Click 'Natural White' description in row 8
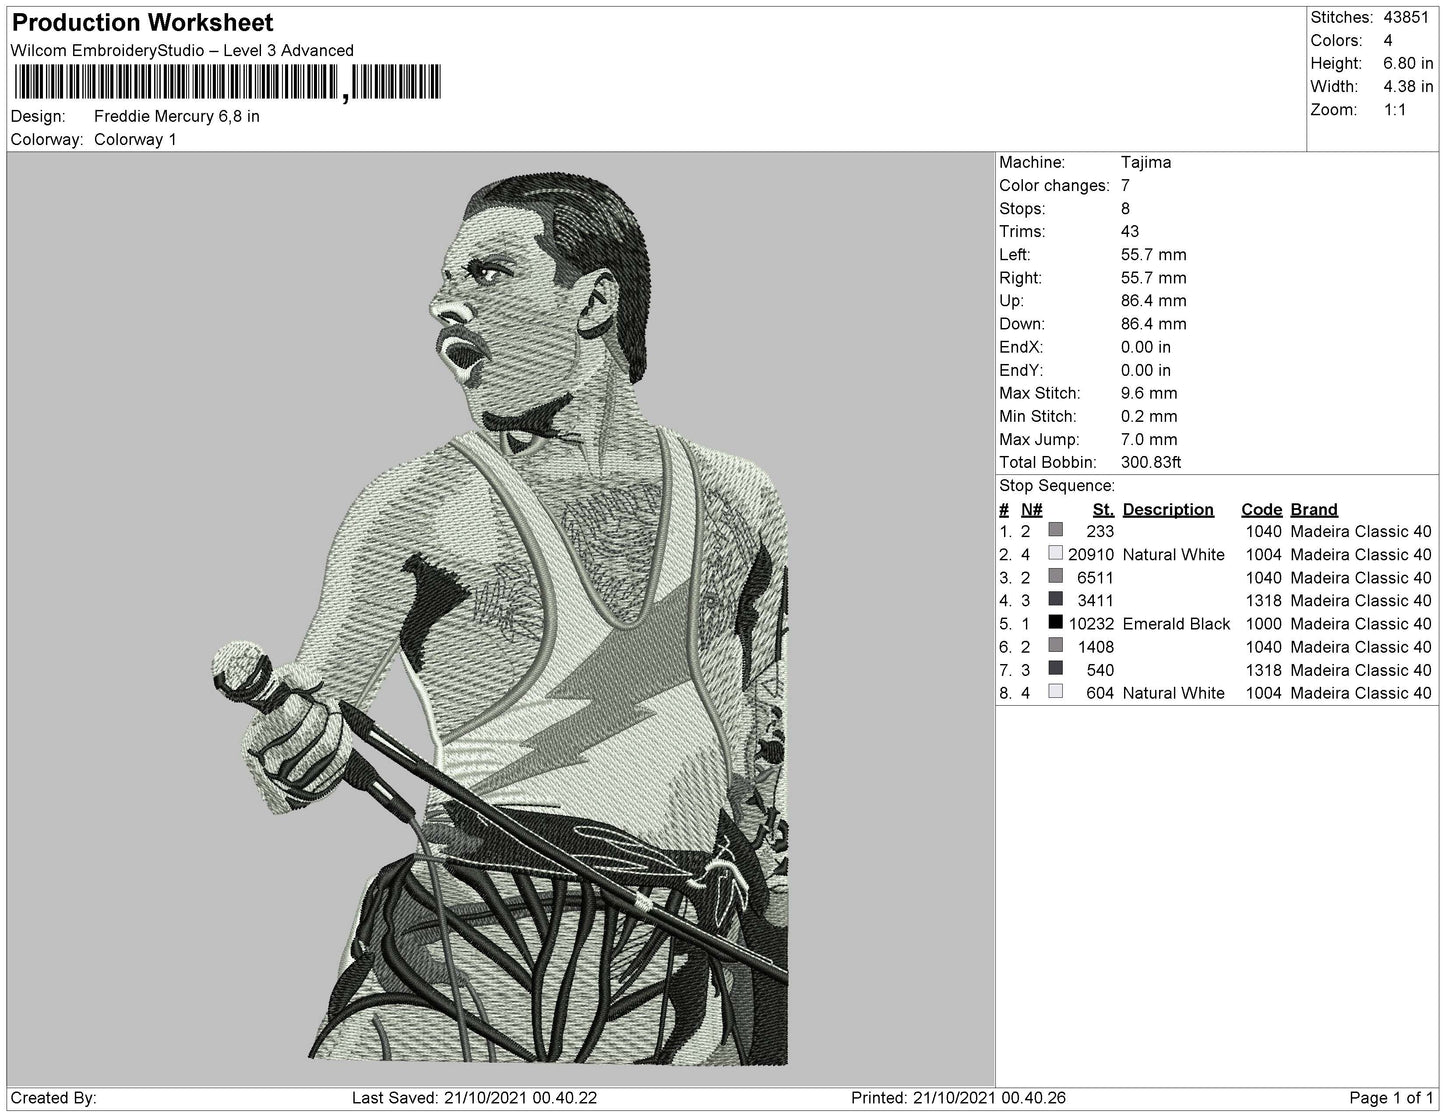This screenshot has height=1117, width=1445. pyautogui.click(x=1174, y=692)
